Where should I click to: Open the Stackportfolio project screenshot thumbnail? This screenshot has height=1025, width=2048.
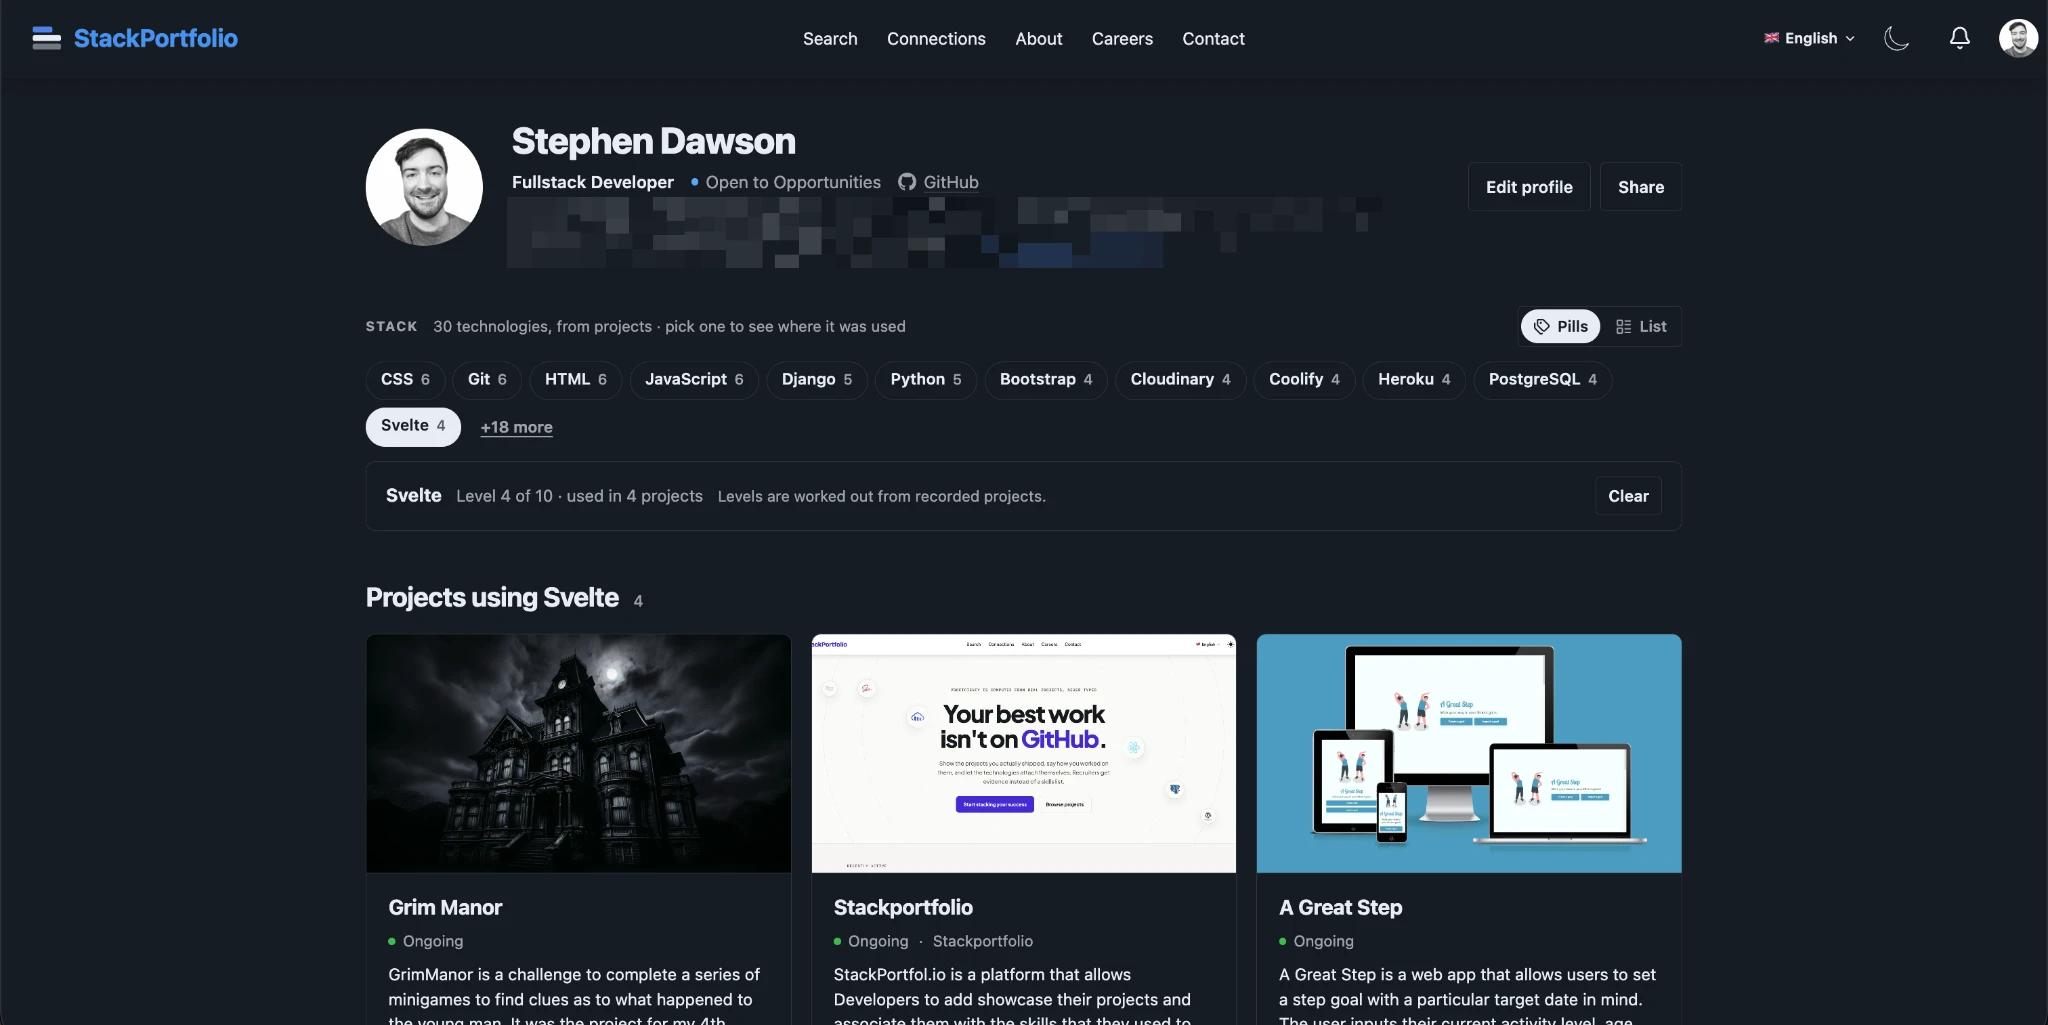[1024, 753]
